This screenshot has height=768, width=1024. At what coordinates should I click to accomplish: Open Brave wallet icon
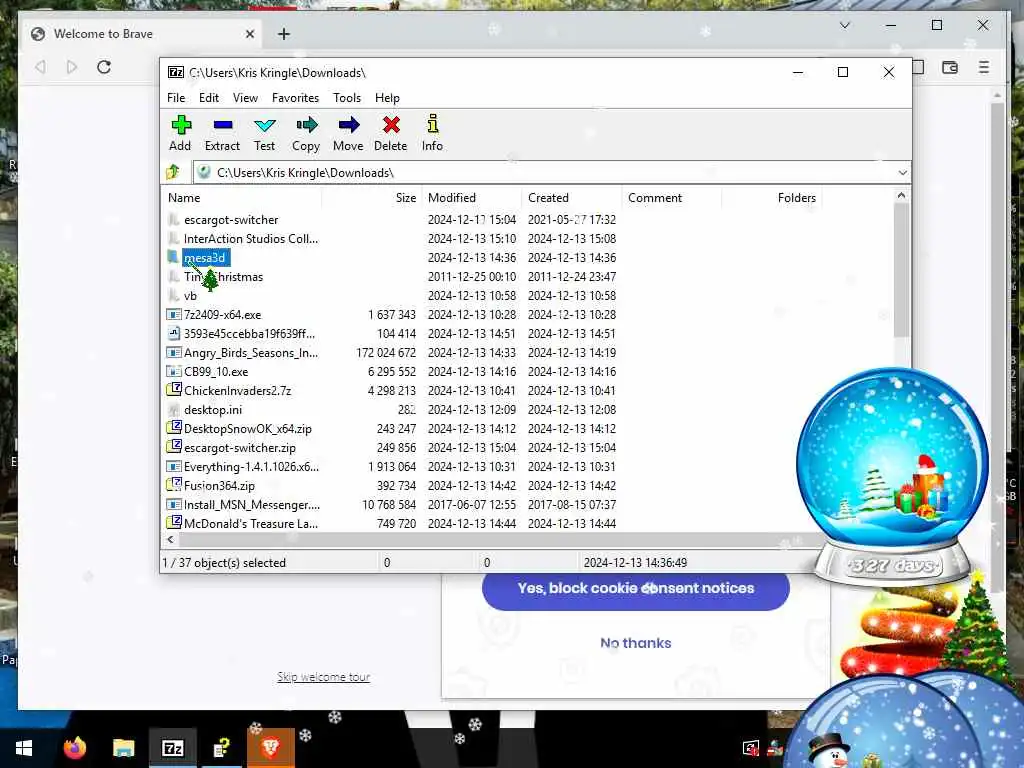[950, 67]
